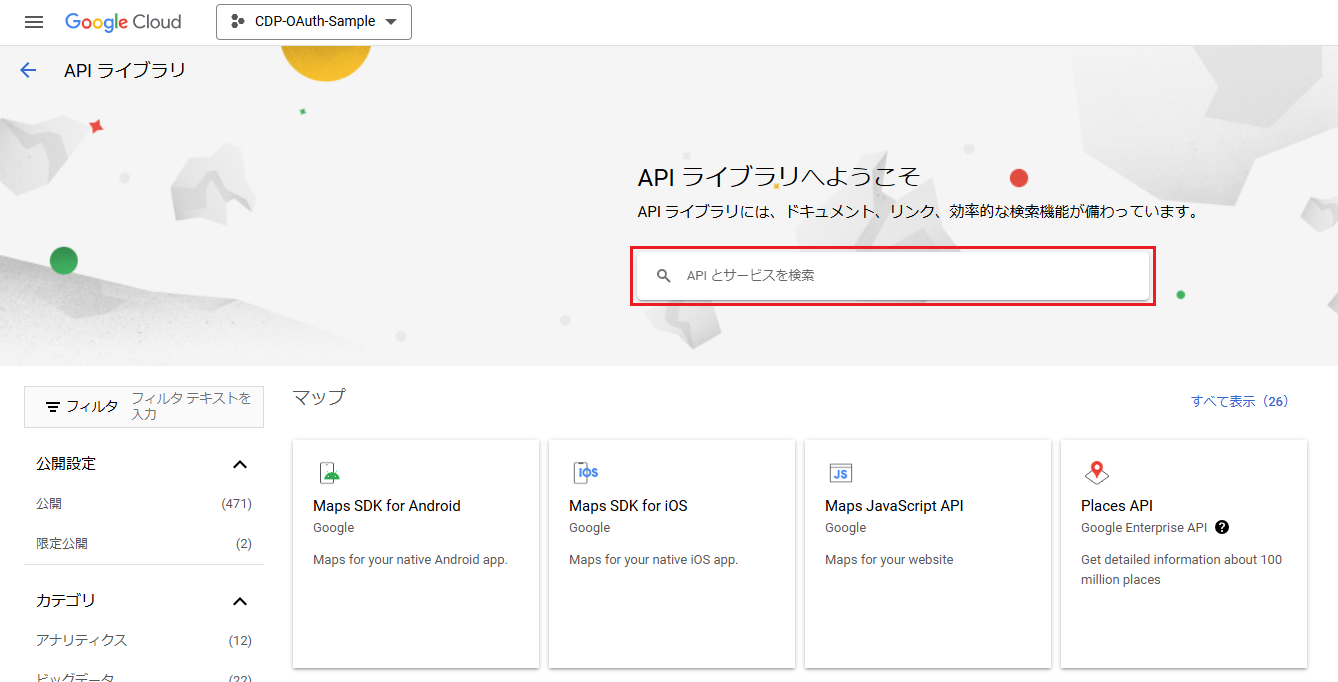Click the filter text input box
Image resolution: width=1338 pixels, height=682 pixels.
192,406
